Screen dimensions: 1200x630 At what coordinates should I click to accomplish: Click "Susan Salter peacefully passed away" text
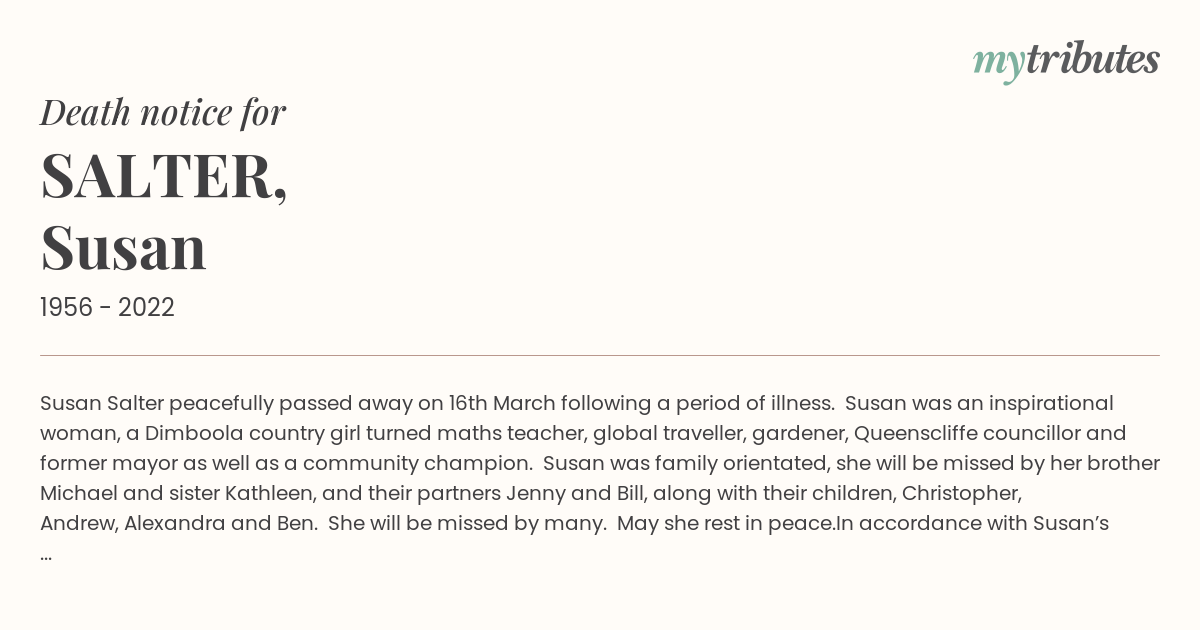pyautogui.click(x=226, y=403)
